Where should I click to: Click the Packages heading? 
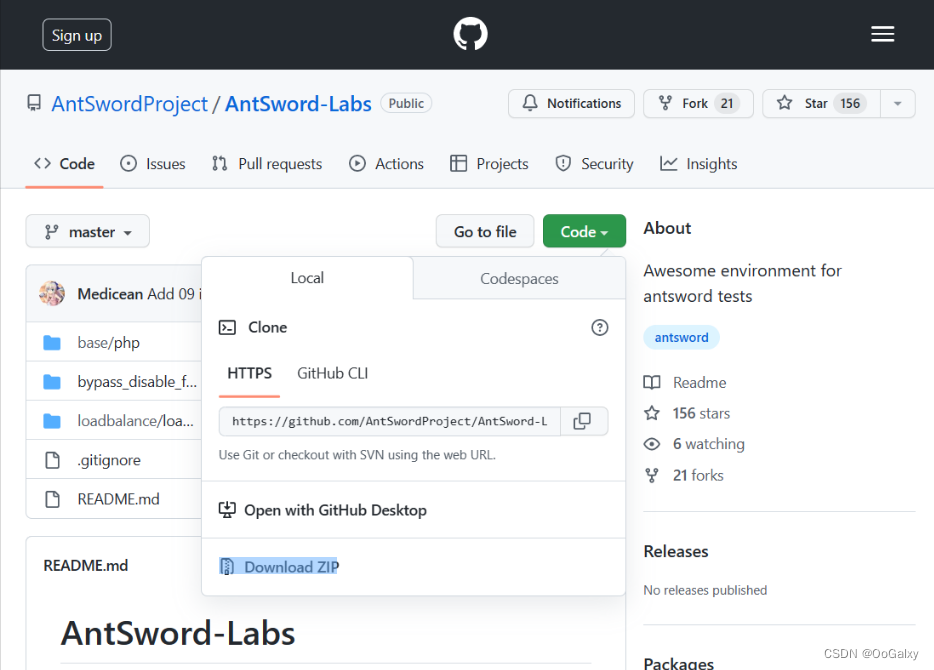678,663
